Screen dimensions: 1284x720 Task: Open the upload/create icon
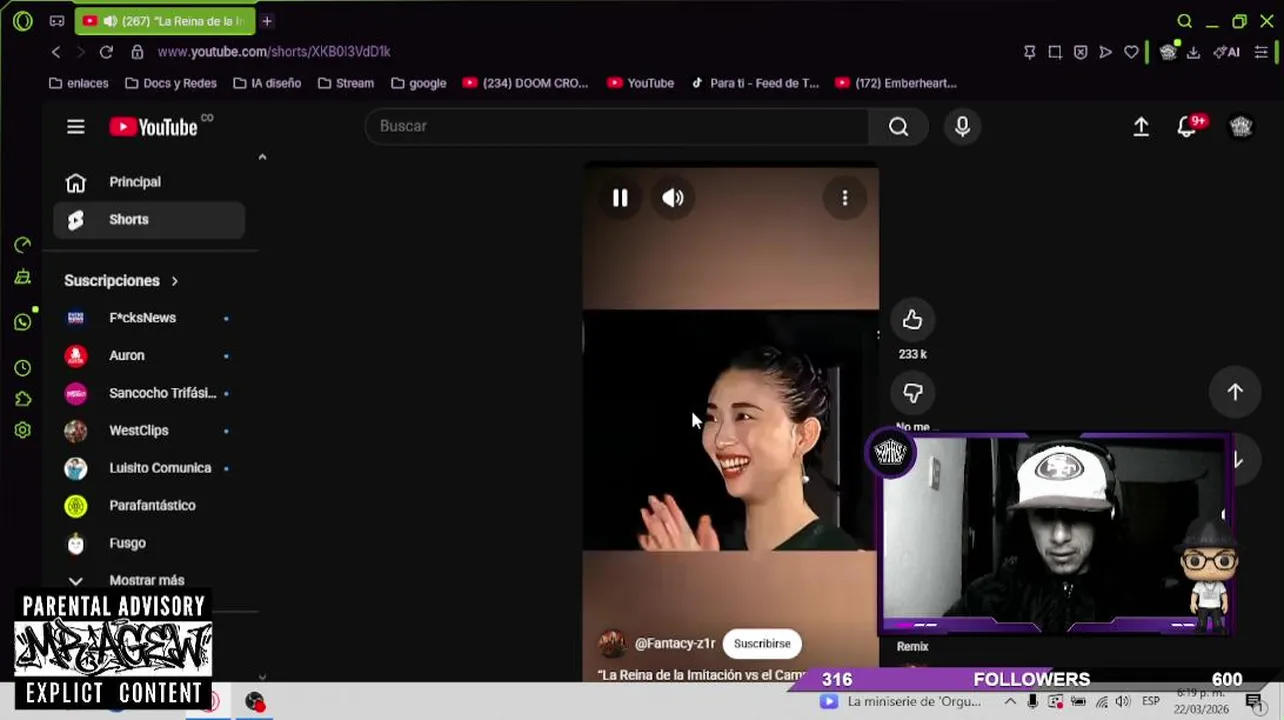pyautogui.click(x=1141, y=126)
